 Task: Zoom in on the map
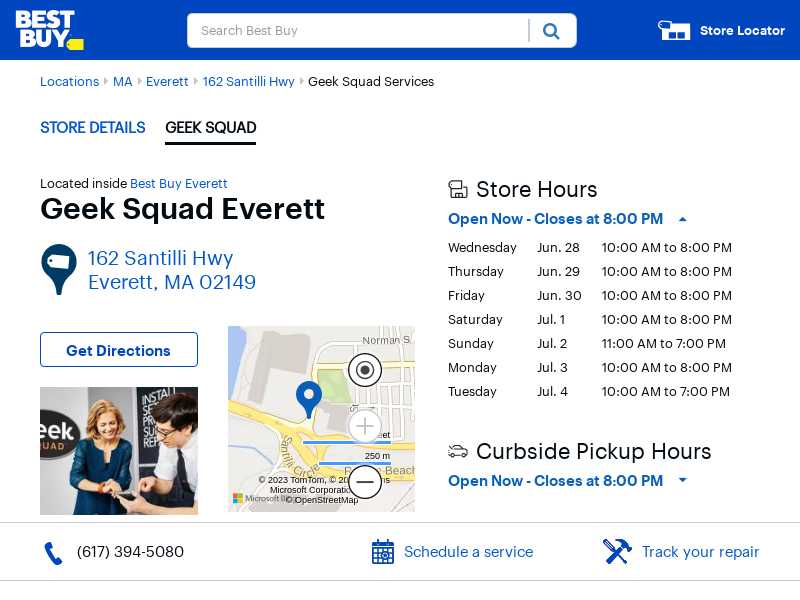click(365, 426)
